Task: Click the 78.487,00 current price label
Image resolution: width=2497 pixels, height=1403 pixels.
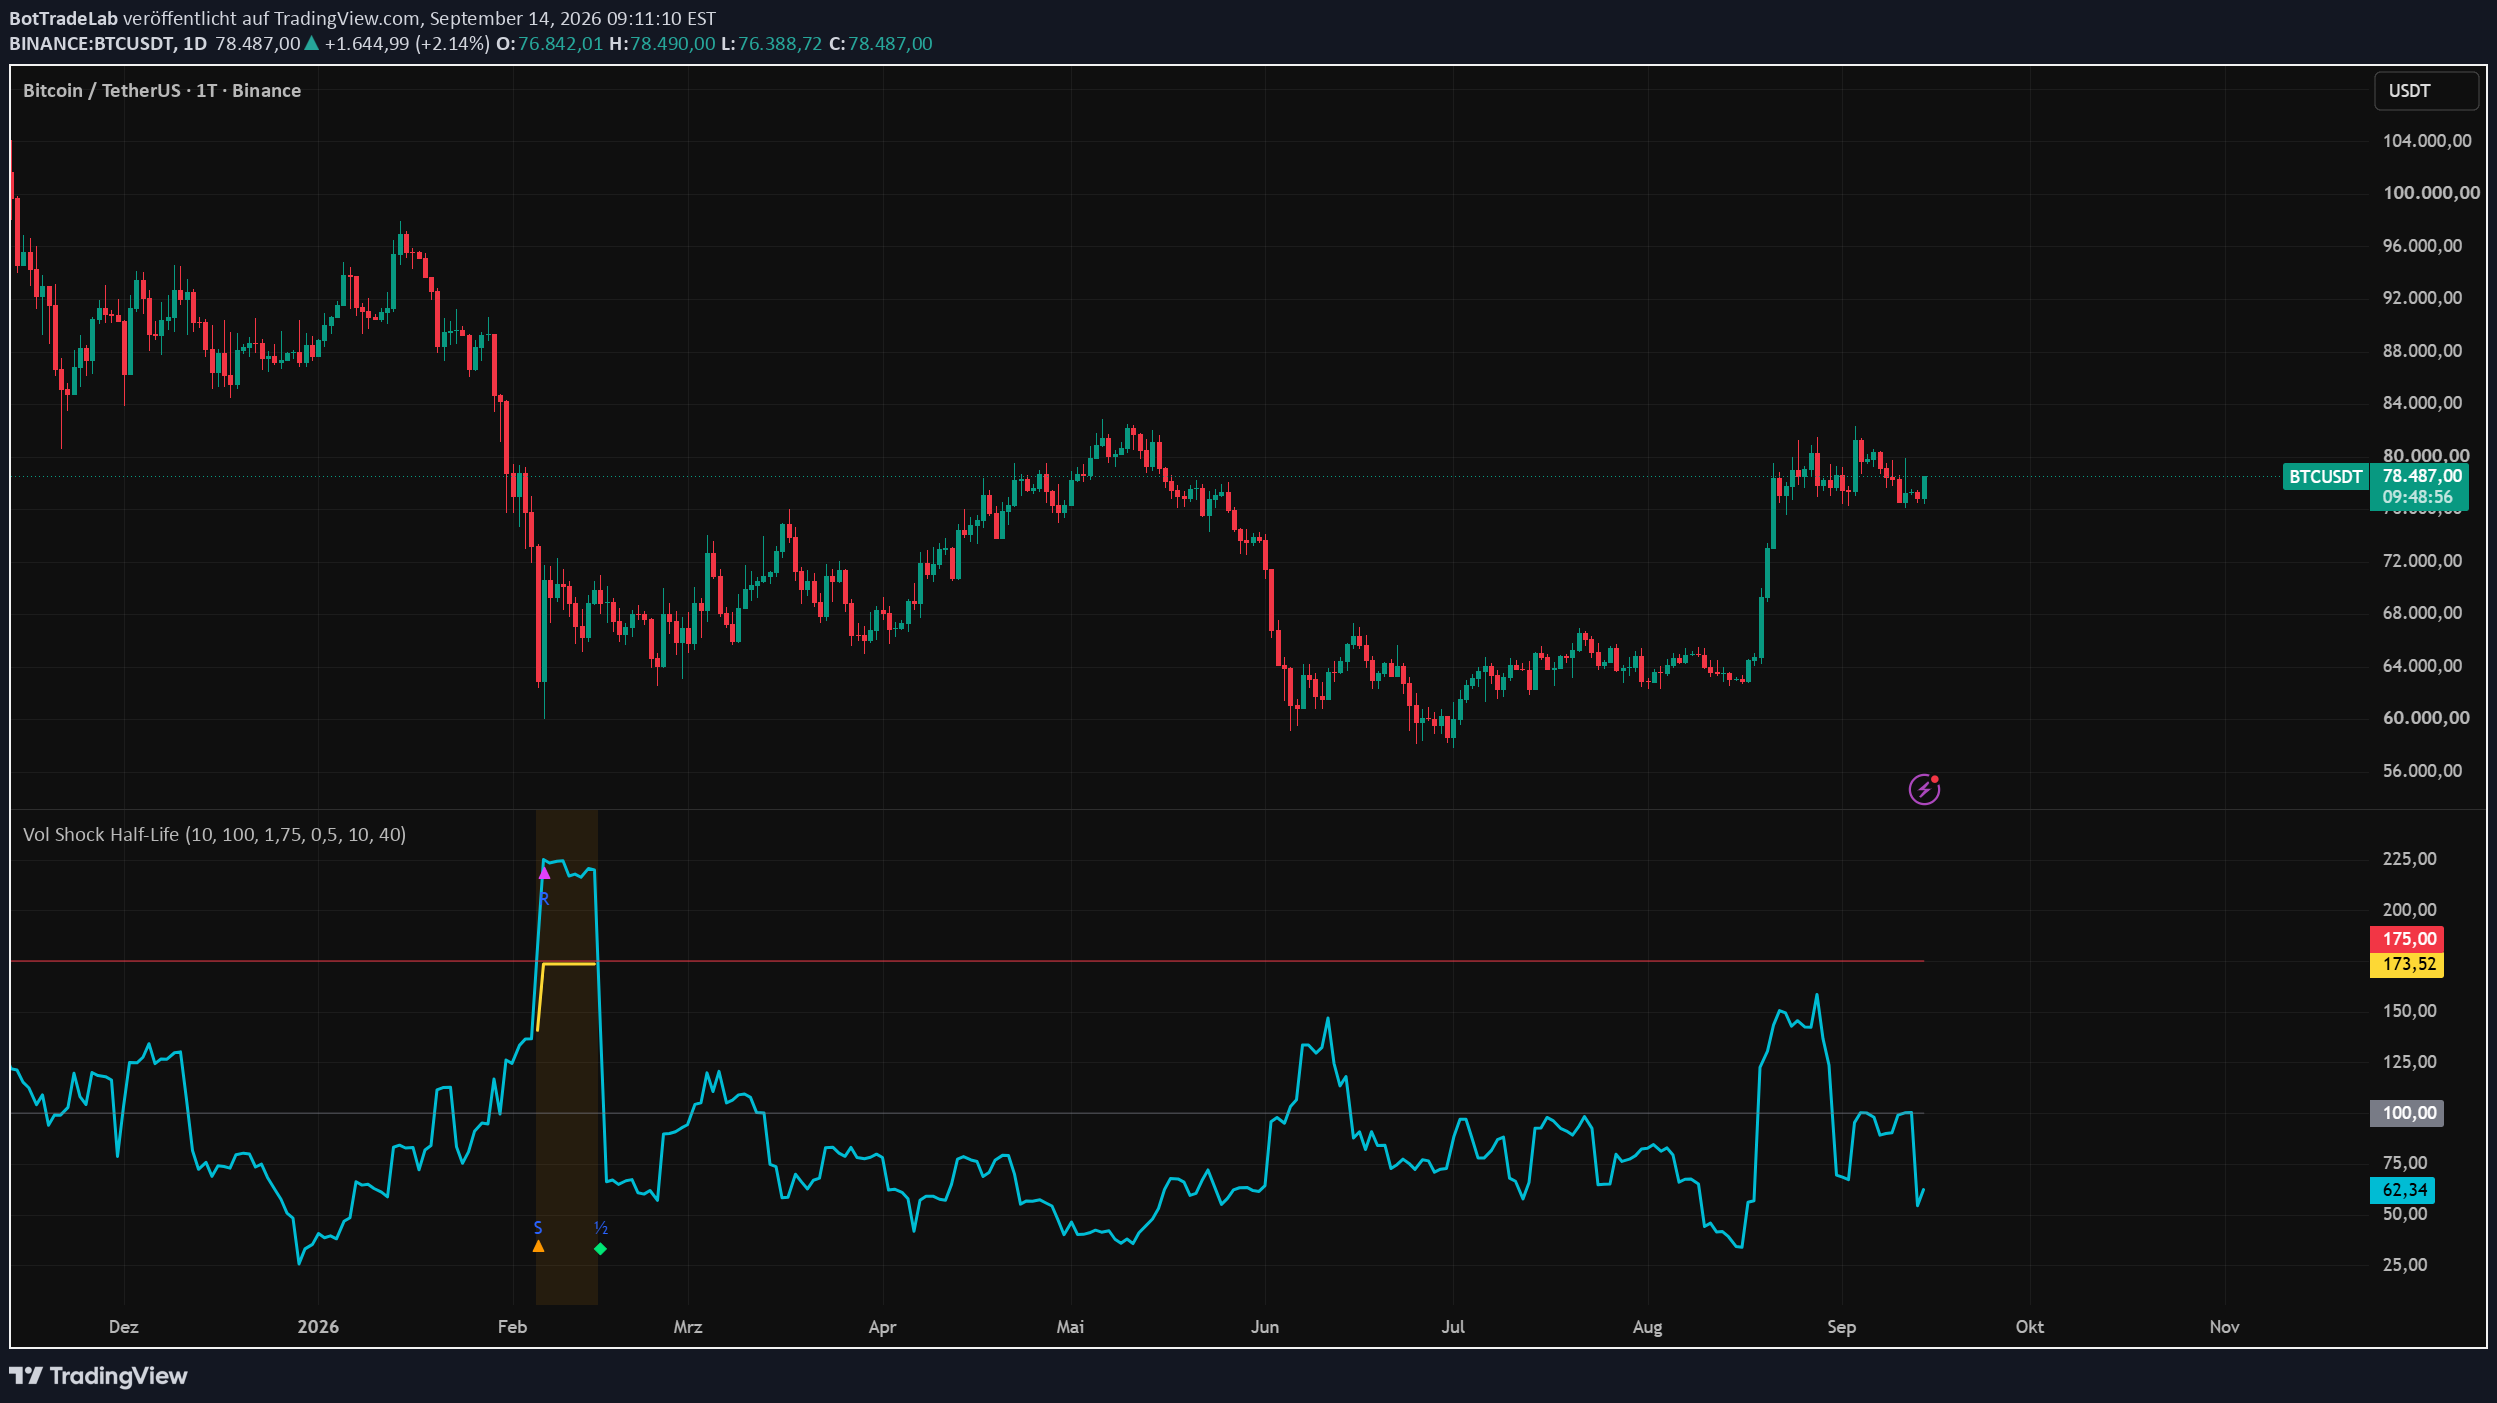Action: tap(2421, 476)
